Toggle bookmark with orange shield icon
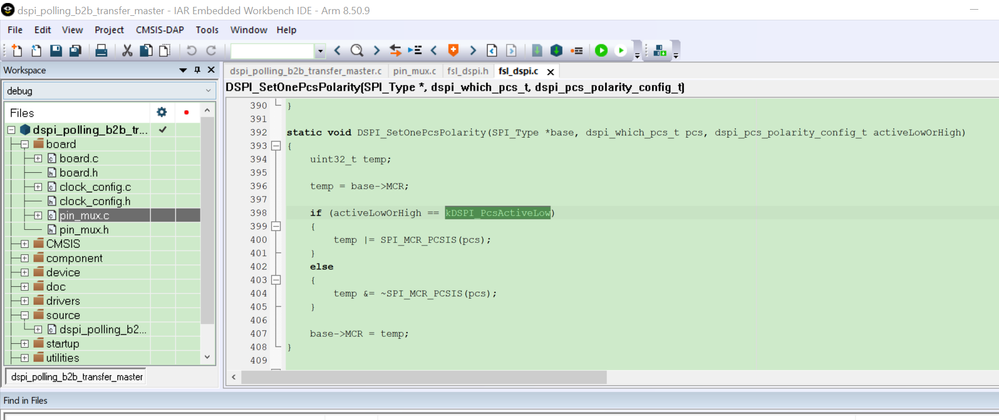The height and width of the screenshot is (420, 999). pyautogui.click(x=453, y=50)
